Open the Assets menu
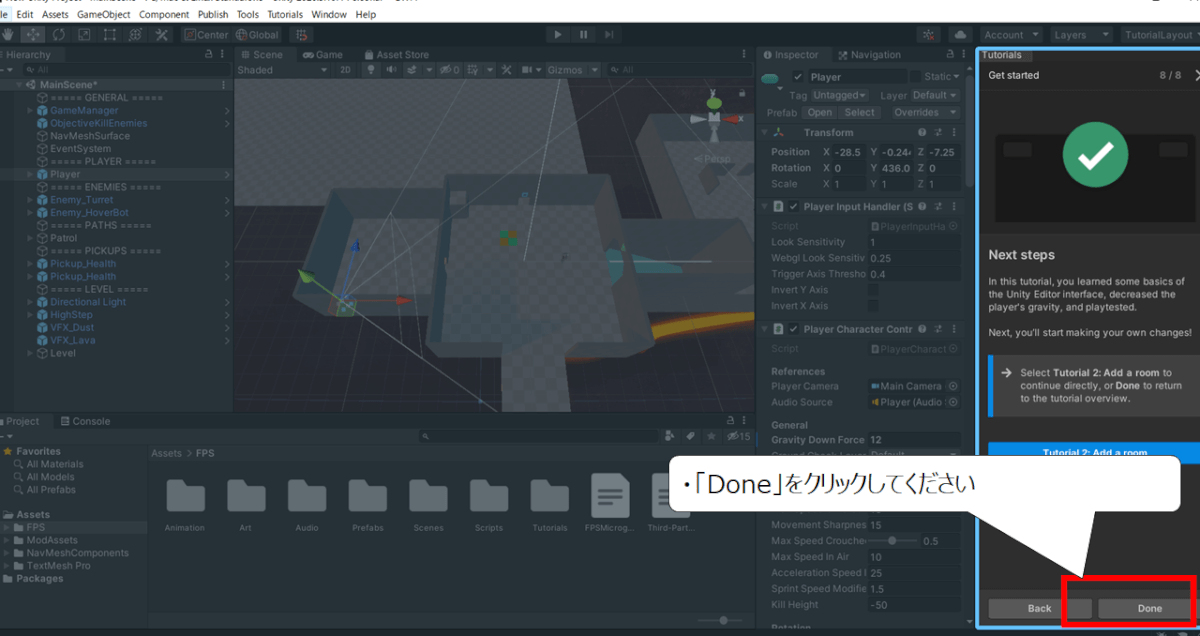 [55, 15]
